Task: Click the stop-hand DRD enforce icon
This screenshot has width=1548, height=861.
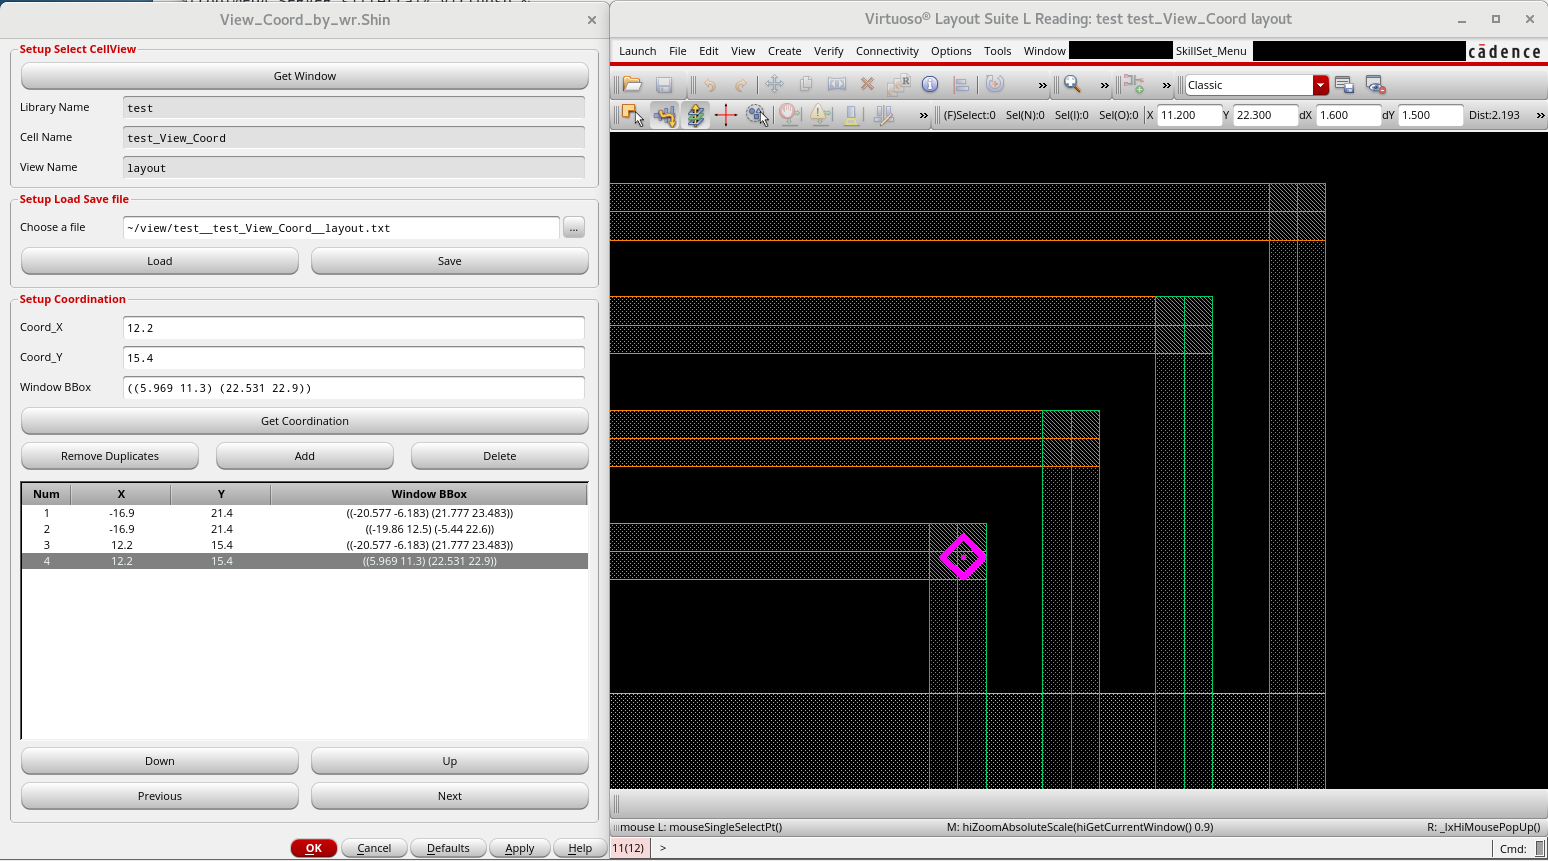Action: (790, 115)
